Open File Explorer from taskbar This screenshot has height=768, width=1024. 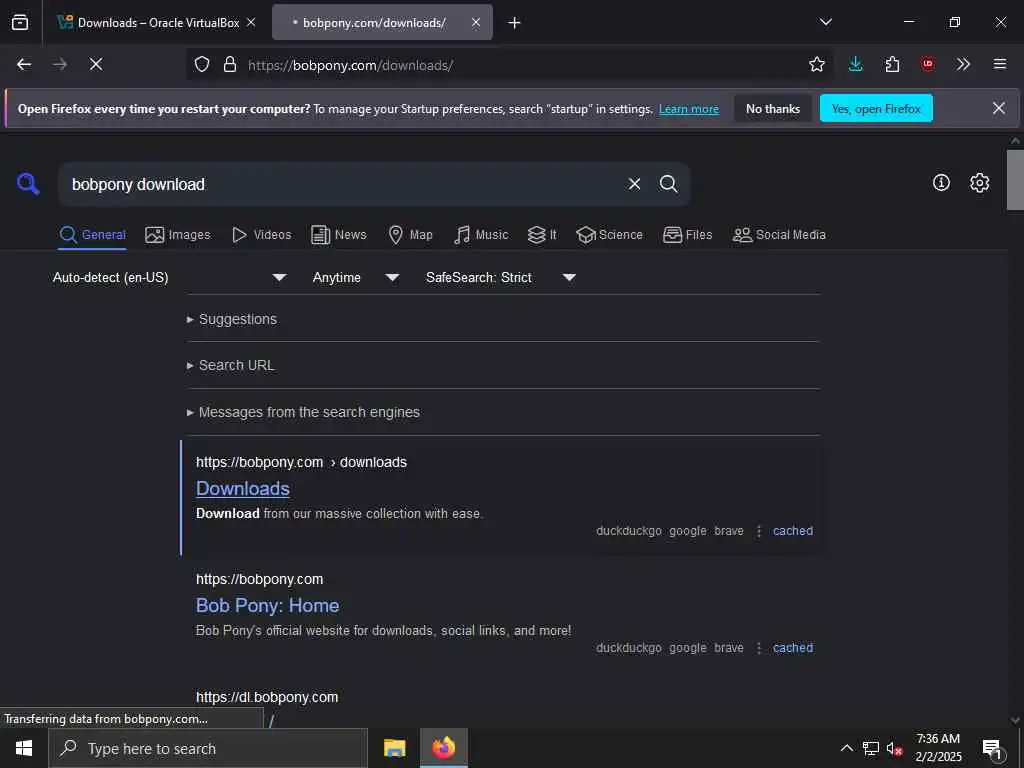point(394,748)
